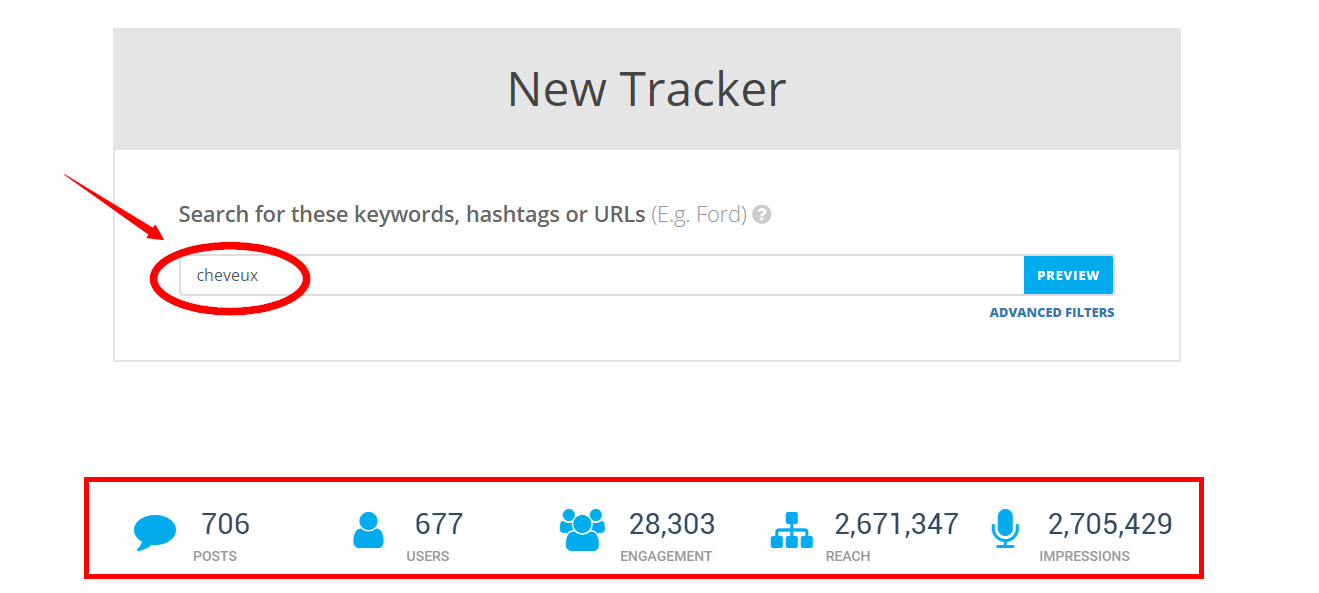Focus the keyword search field containing cheveux
Screen dimensions: 1319x593
pyautogui.click(x=600, y=275)
